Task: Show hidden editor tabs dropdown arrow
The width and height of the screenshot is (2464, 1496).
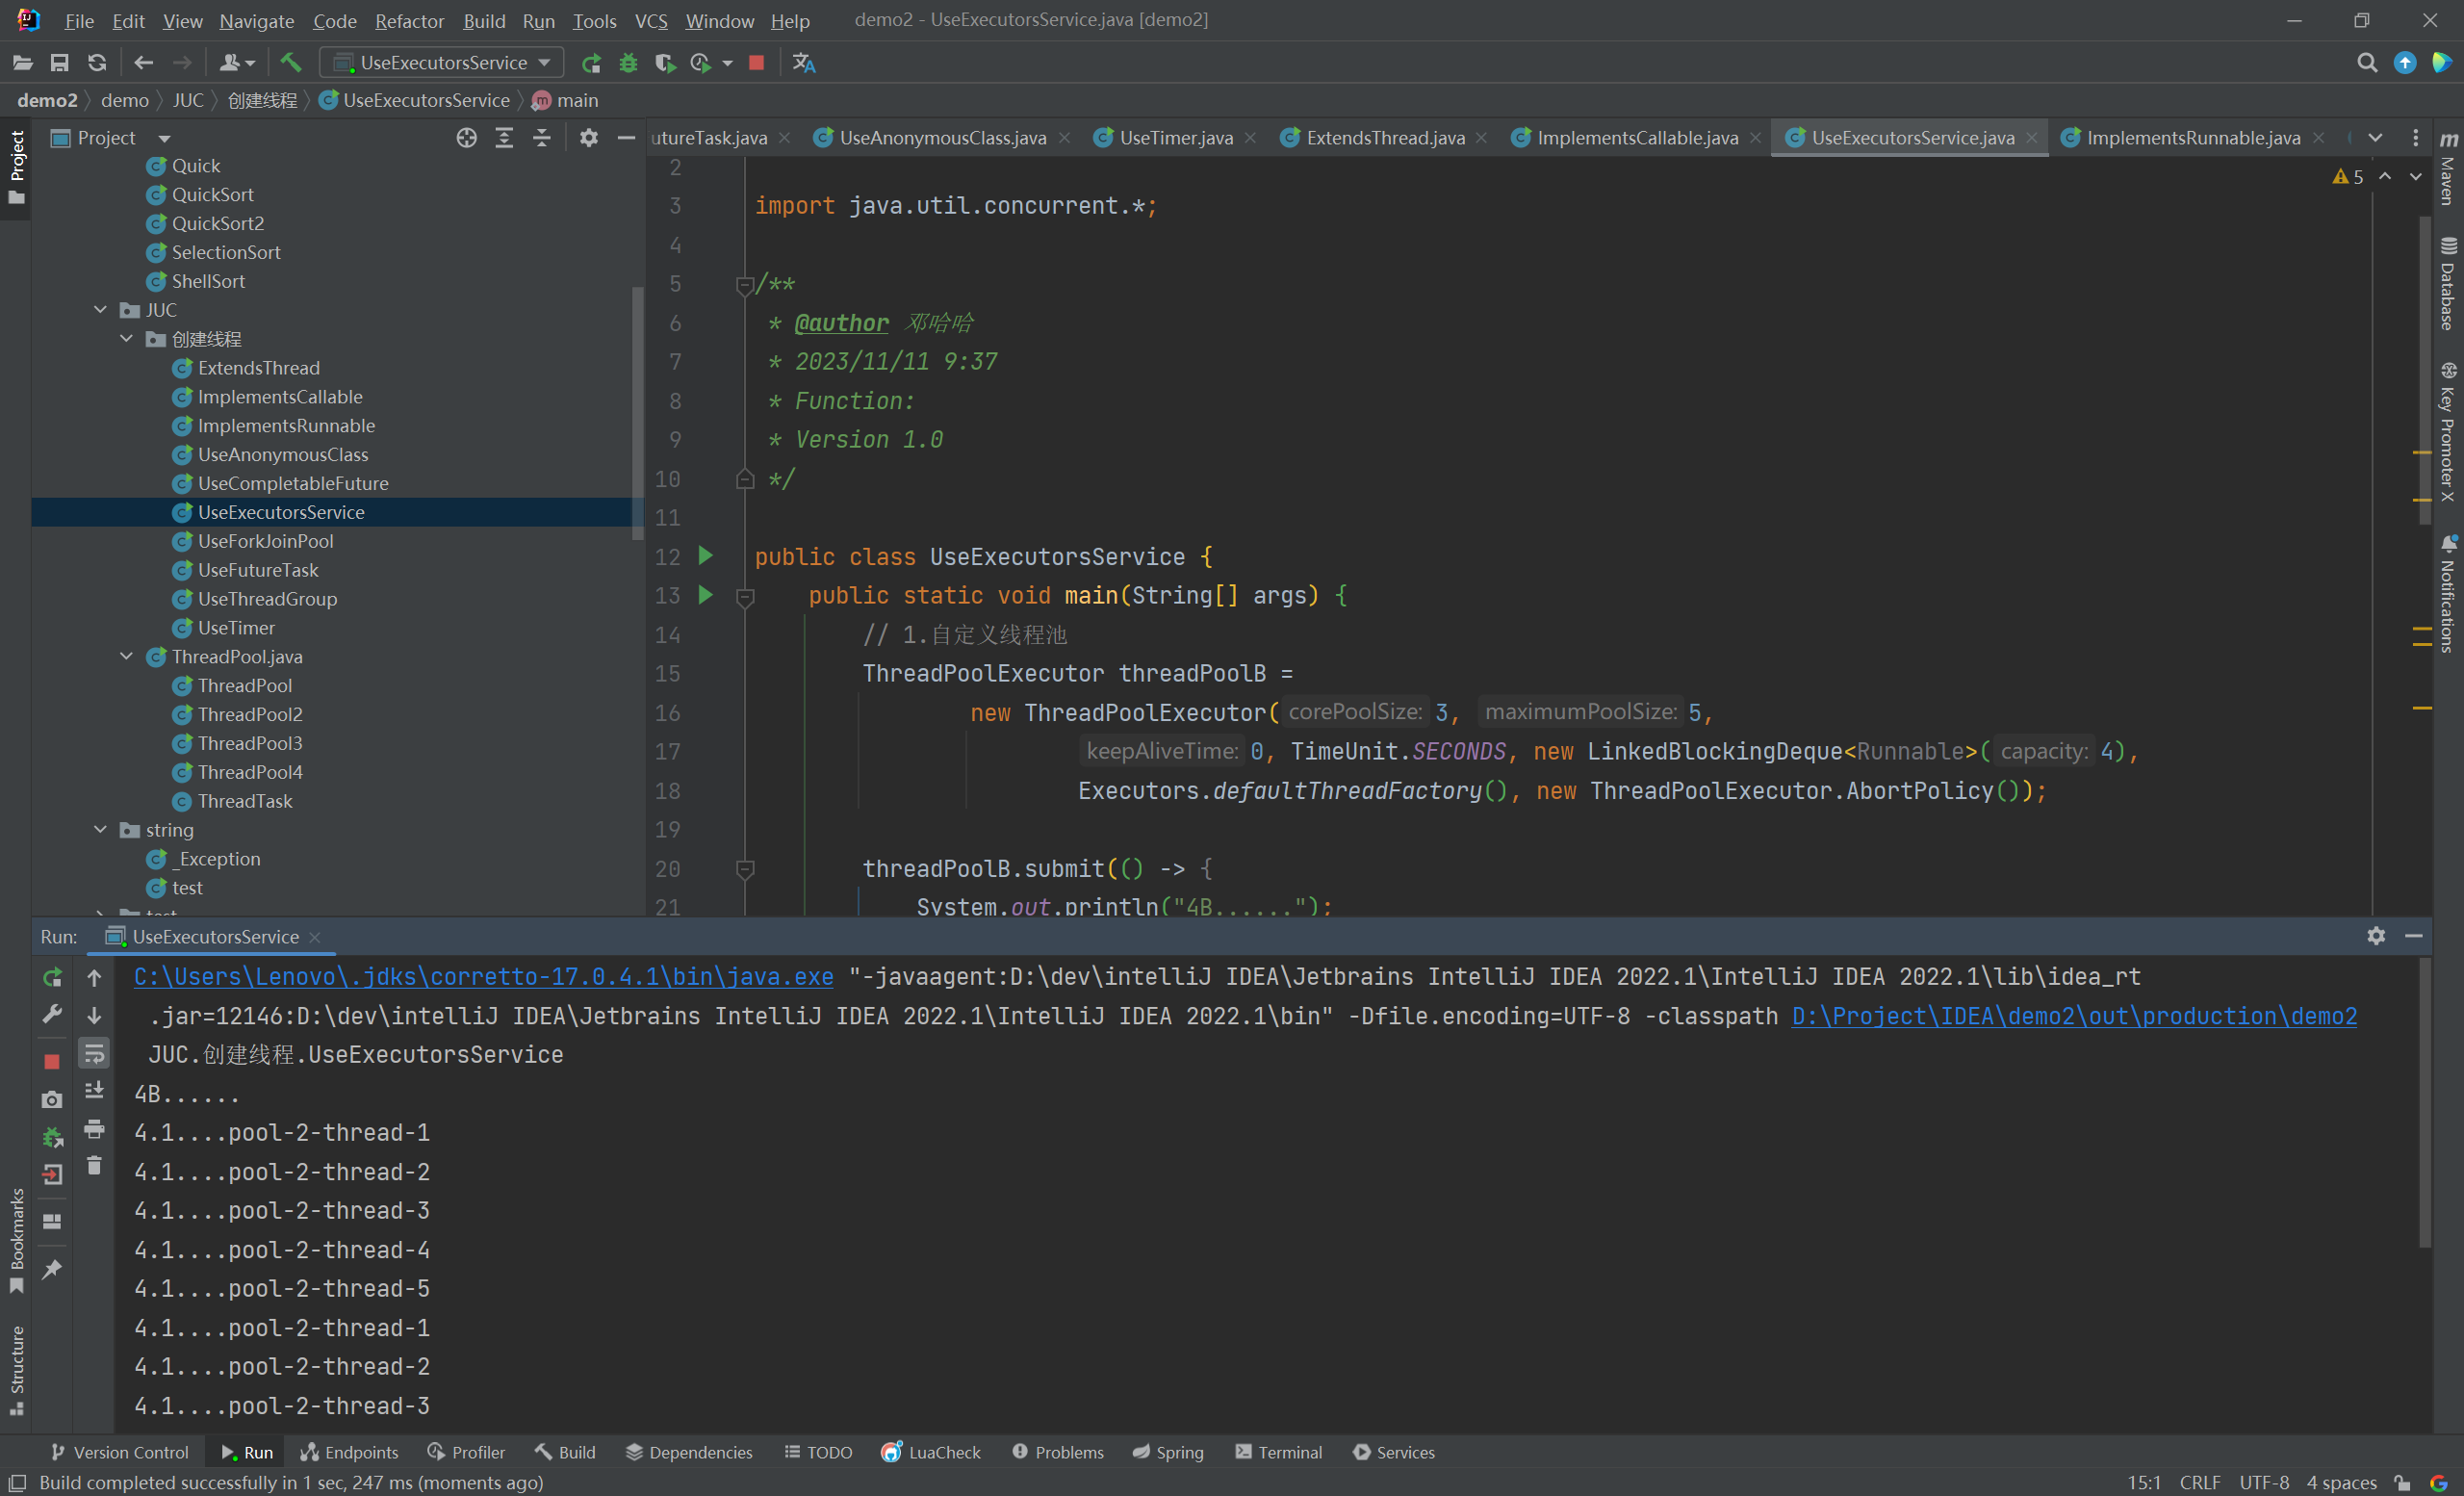Action: (x=2376, y=138)
